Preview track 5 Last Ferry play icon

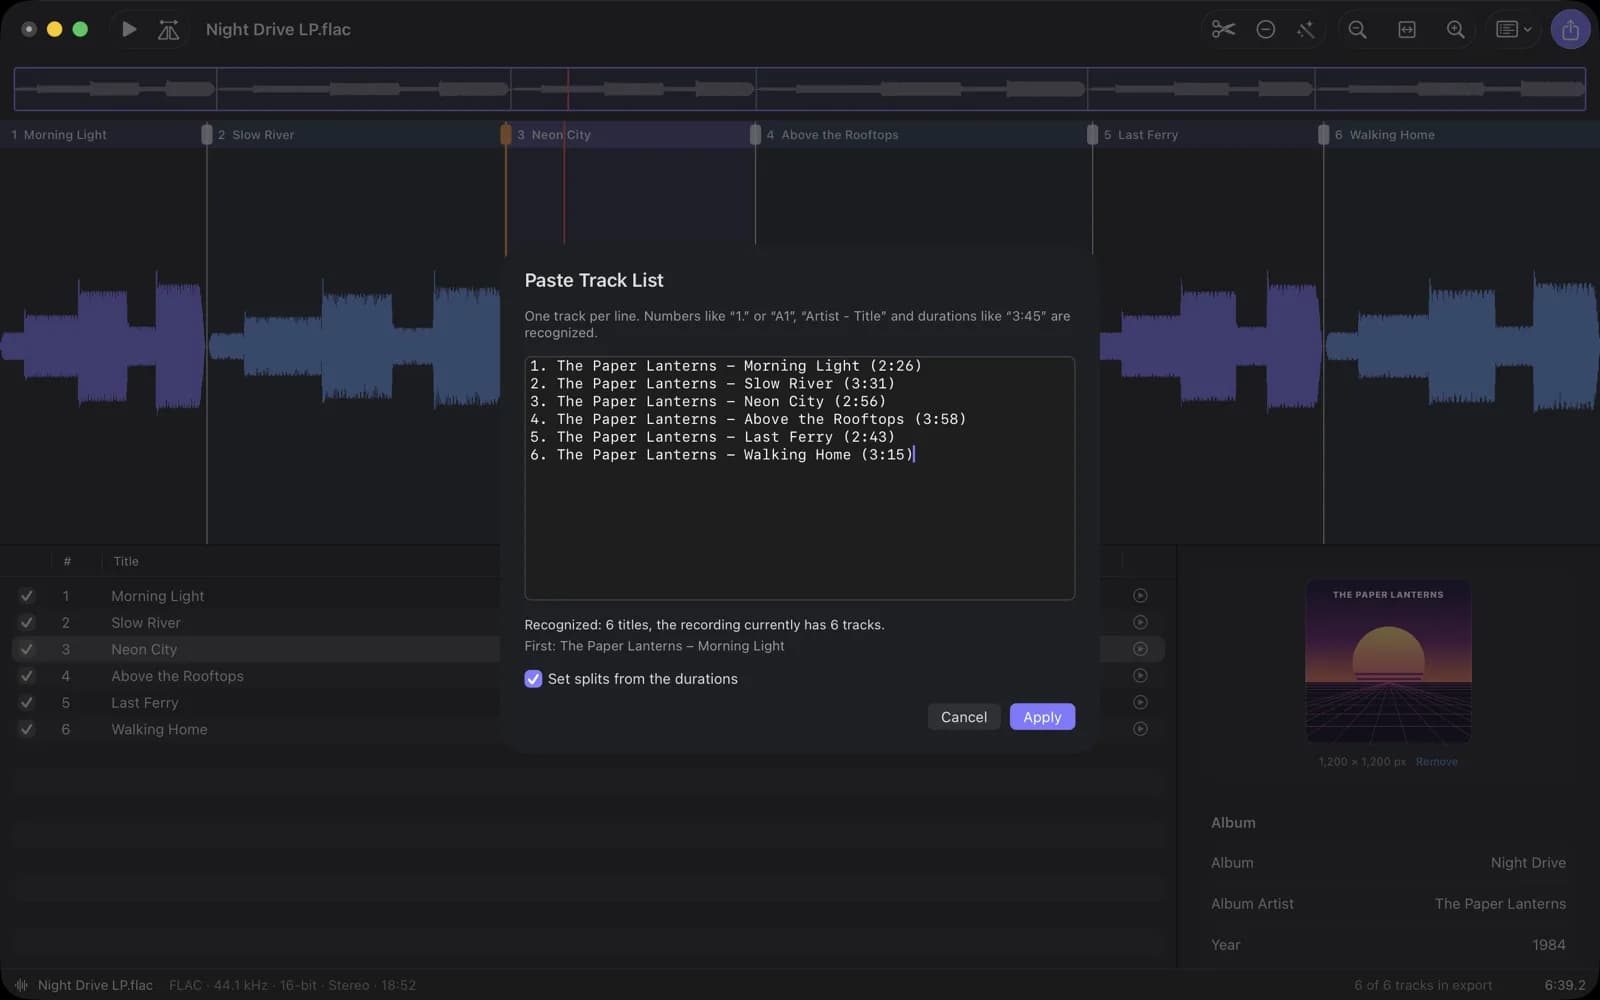pyautogui.click(x=1140, y=702)
